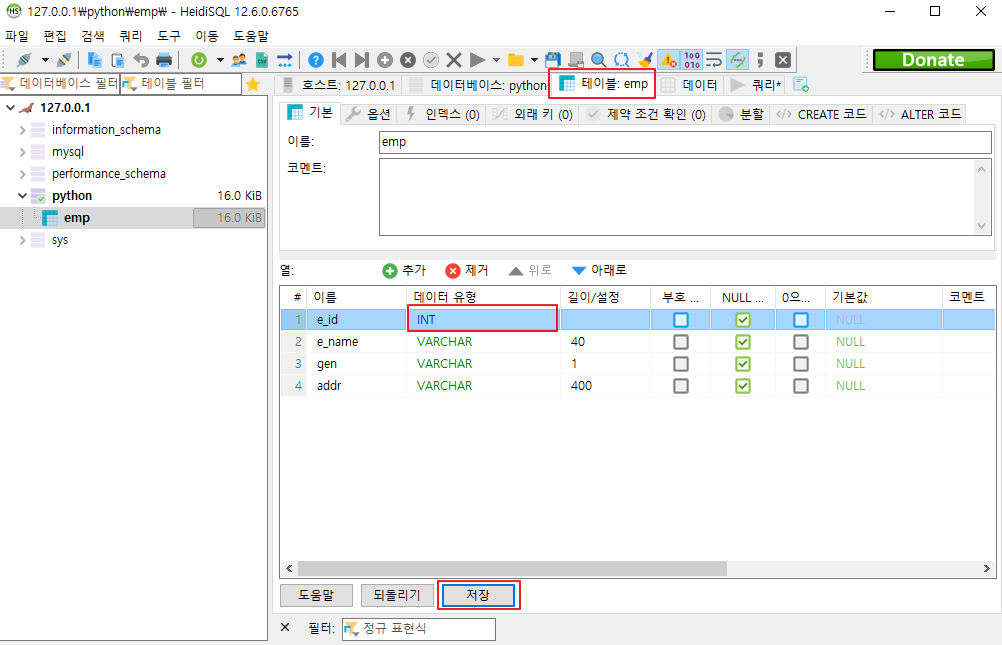
Task: Toggle Allow NULL checkbox for e_name
Action: pos(743,342)
